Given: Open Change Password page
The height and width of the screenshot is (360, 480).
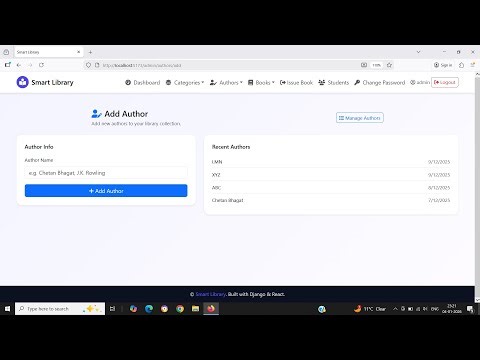Looking at the screenshot, I should coord(380,82).
